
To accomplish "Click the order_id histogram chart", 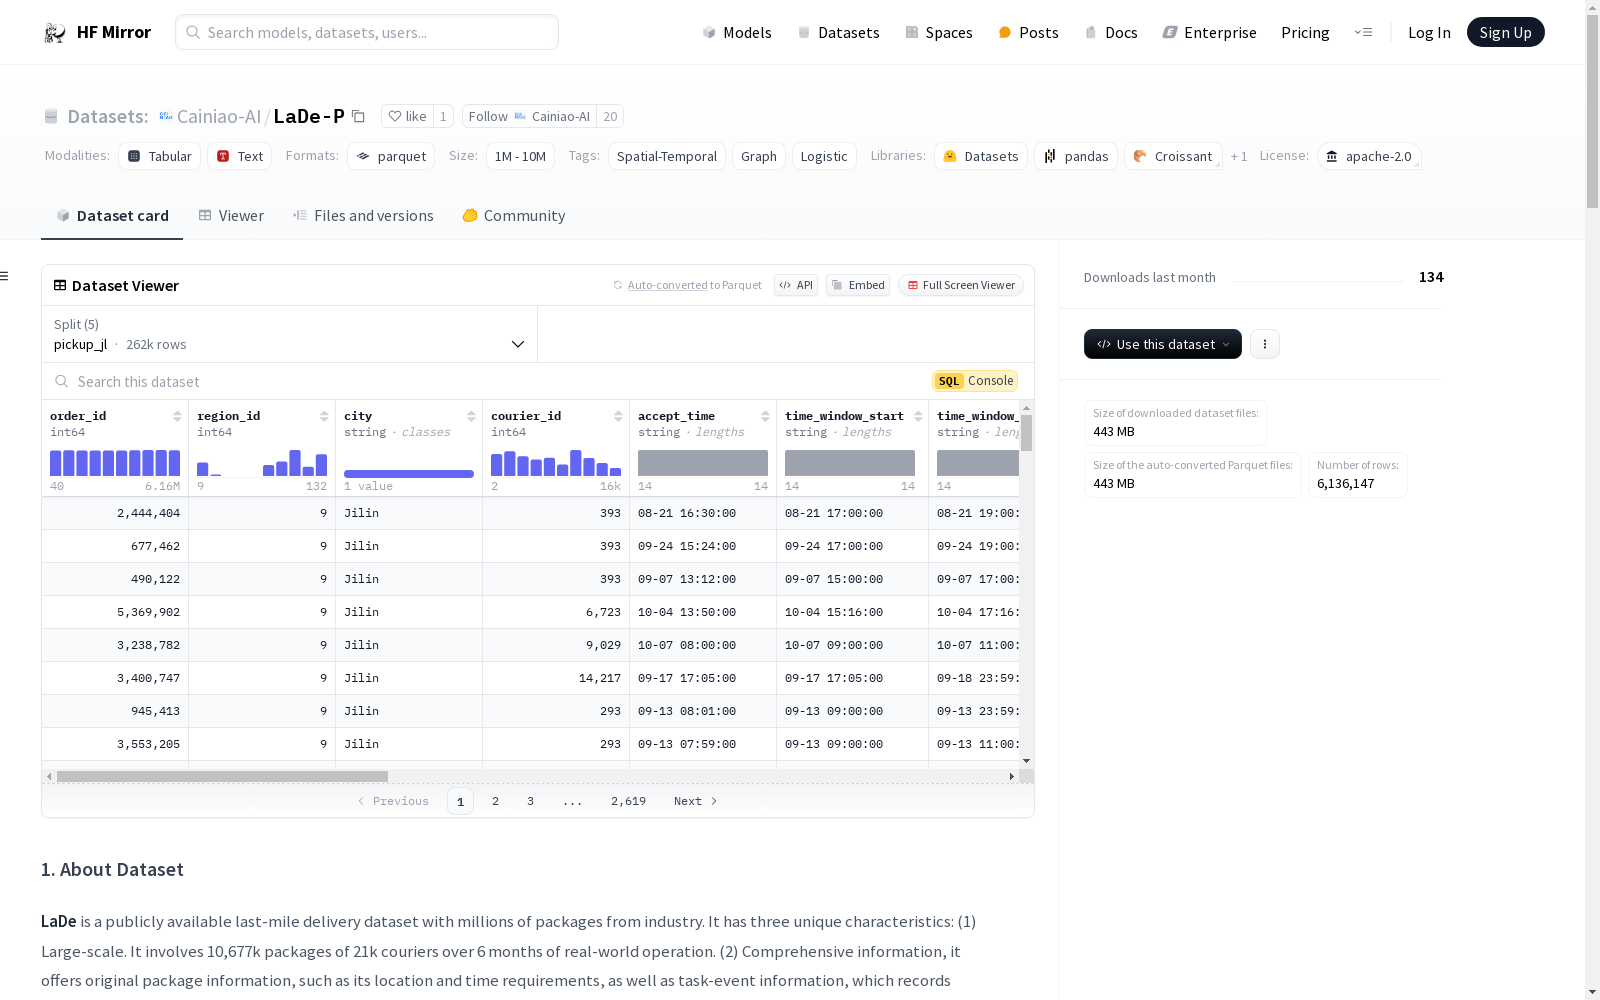I will click(115, 462).
